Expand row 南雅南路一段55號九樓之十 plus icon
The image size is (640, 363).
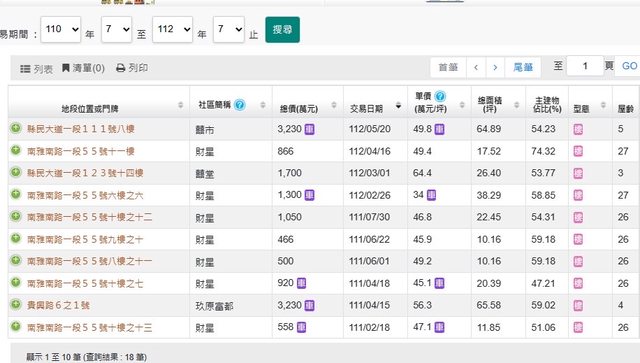point(16,238)
